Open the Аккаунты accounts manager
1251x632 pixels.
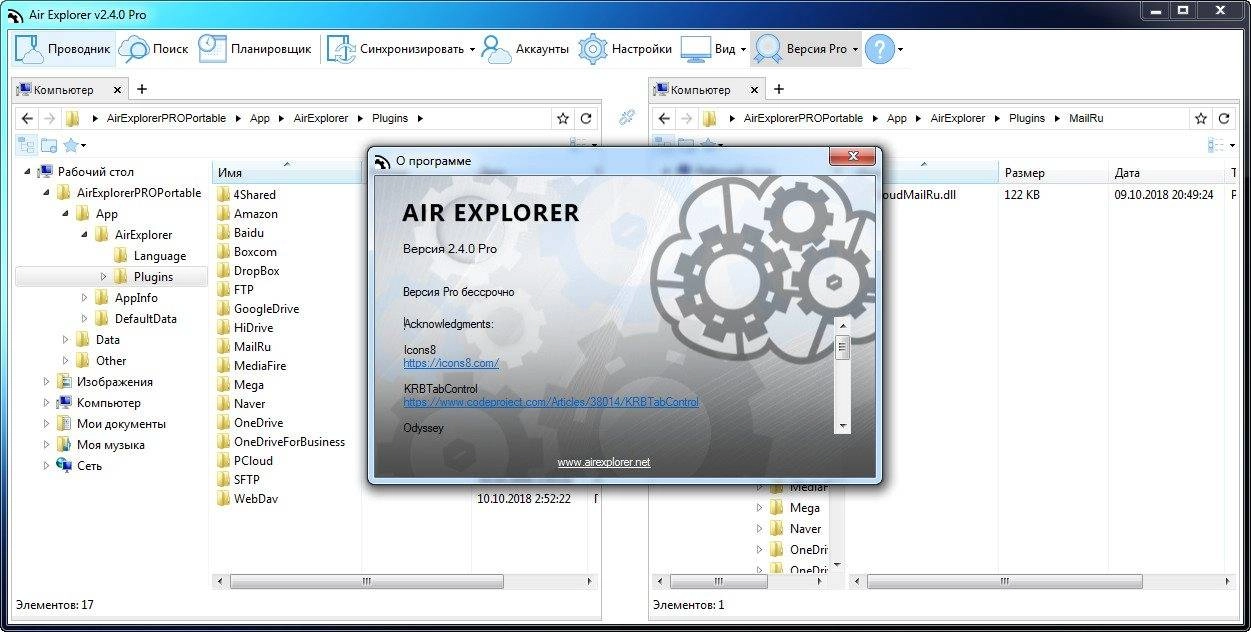click(525, 48)
